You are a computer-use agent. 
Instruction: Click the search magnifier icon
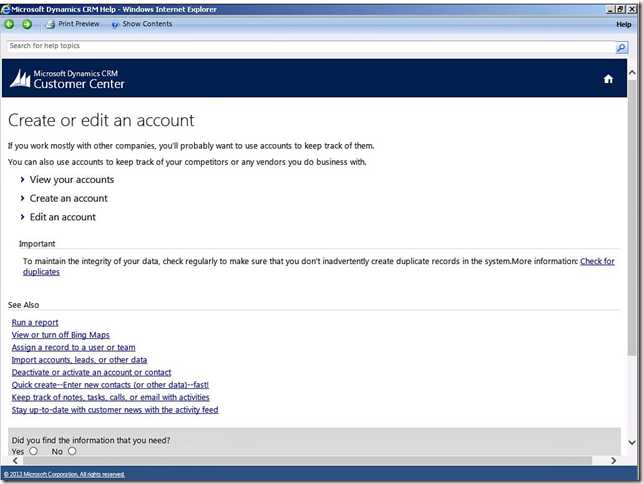(622, 48)
